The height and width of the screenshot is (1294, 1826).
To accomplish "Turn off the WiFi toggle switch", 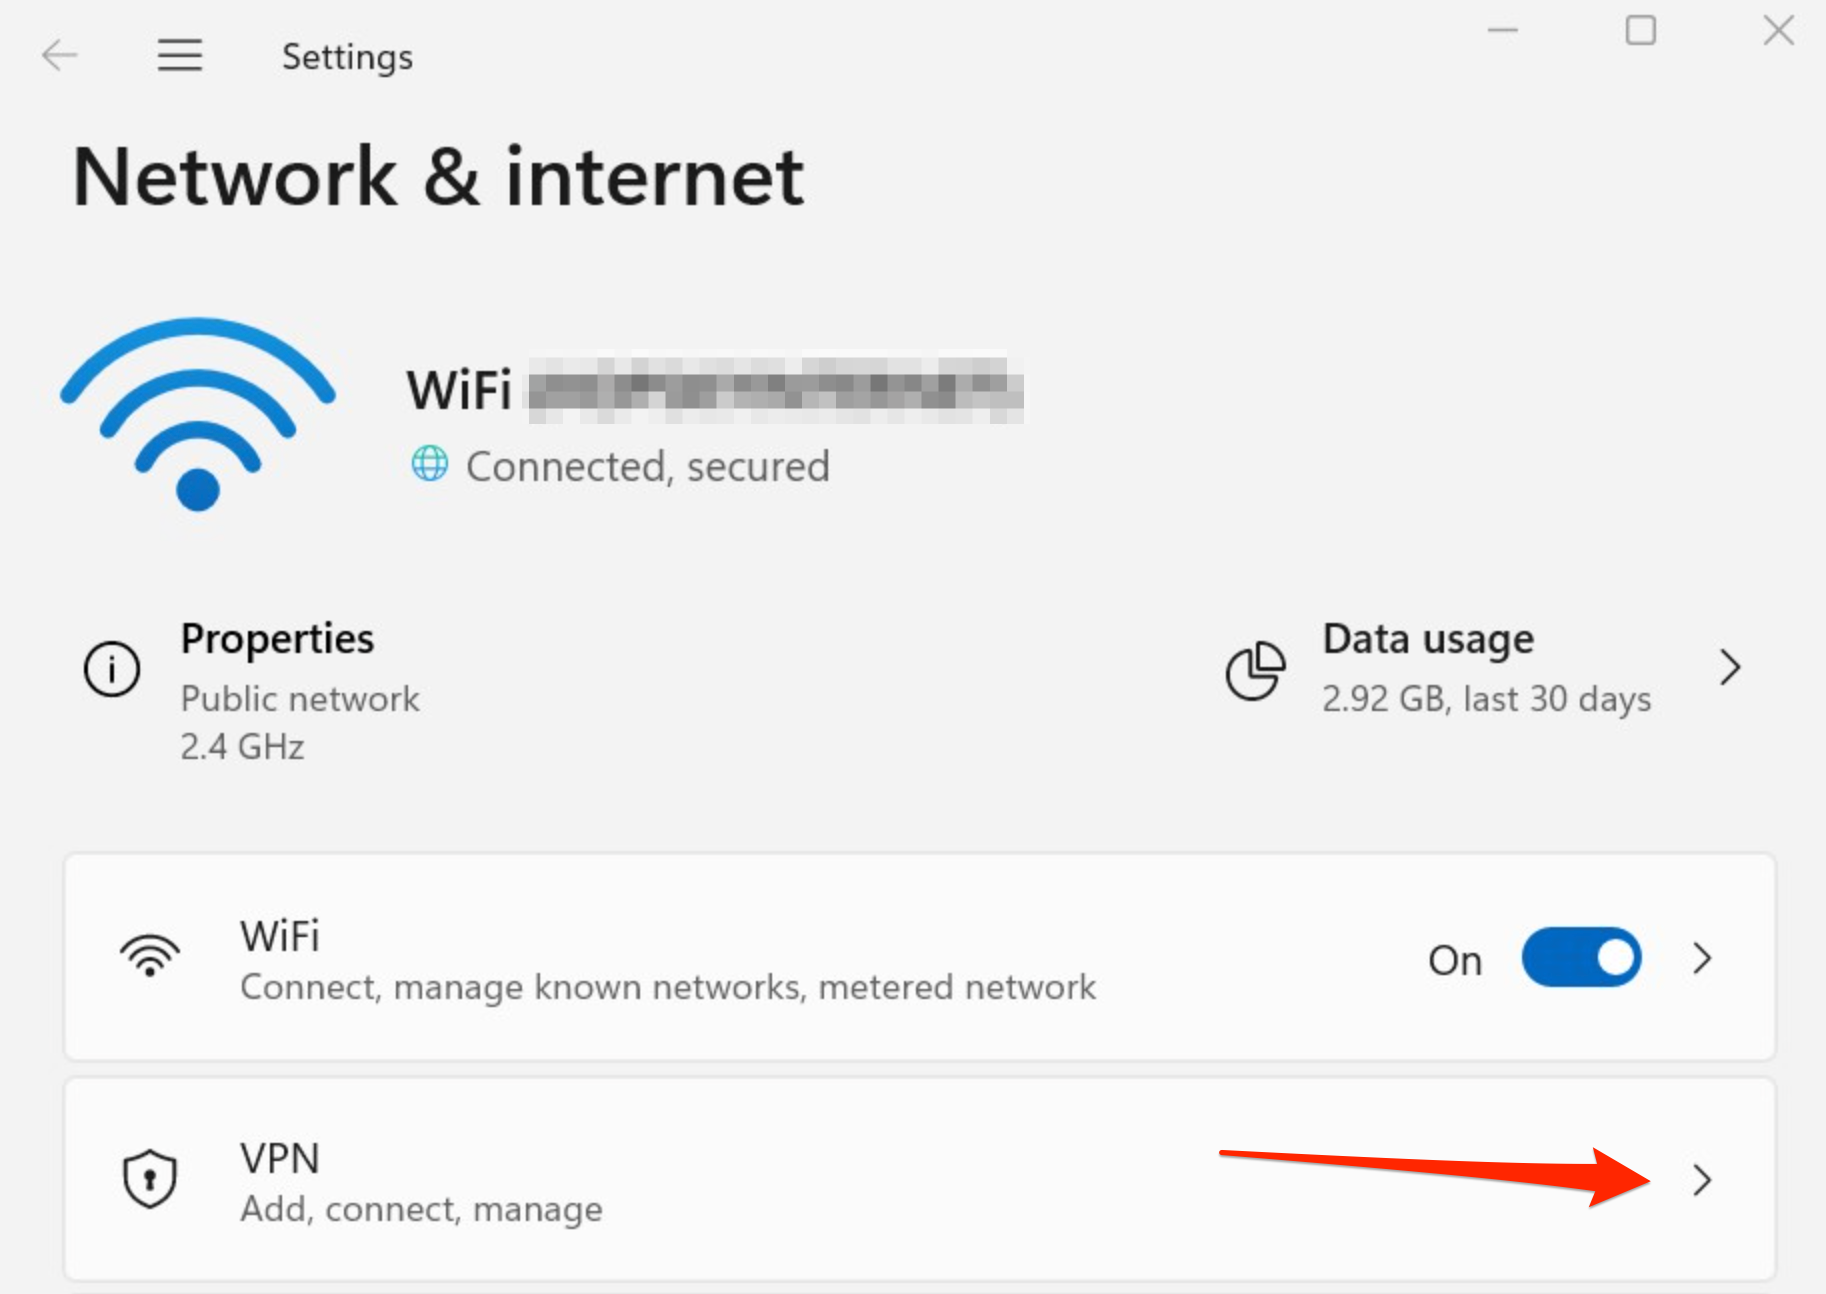I will click(x=1581, y=958).
